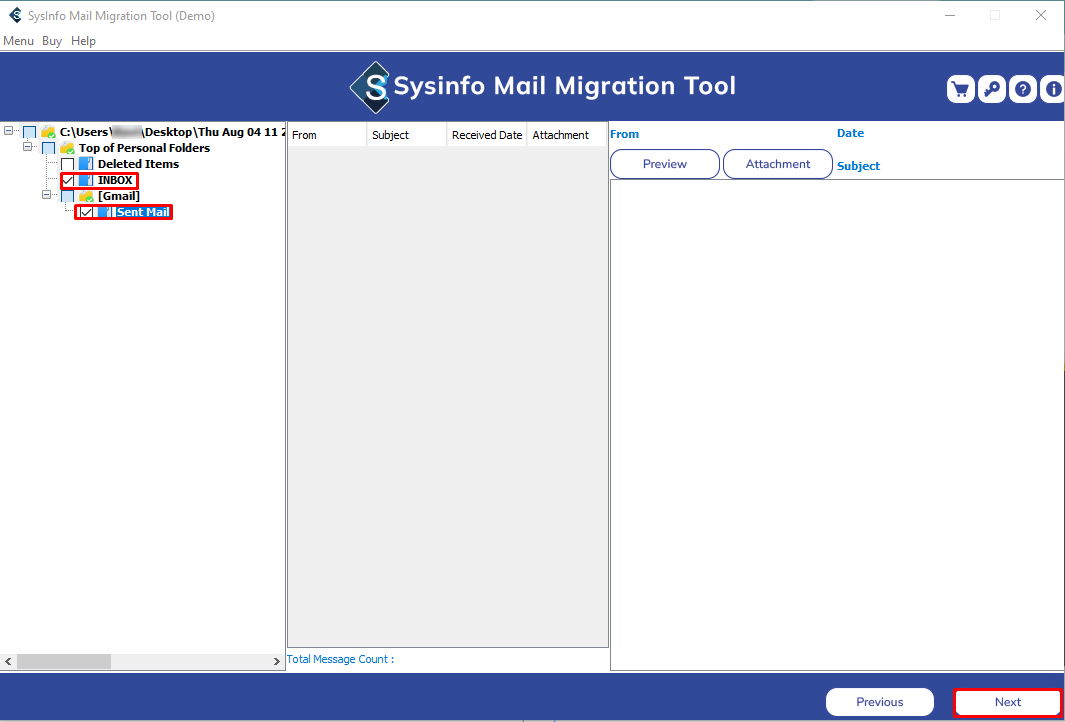1065x722 pixels.
Task: Open the Help menu
Action: pyautogui.click(x=84, y=41)
